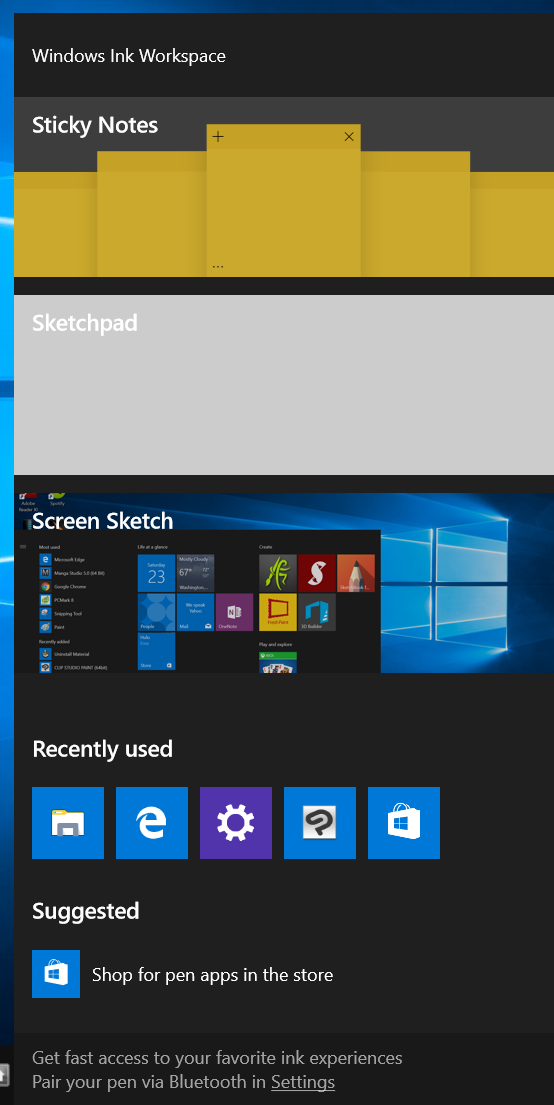554x1105 pixels.
Task: Launch Microsoft Edge from Recently used
Action: click(152, 822)
